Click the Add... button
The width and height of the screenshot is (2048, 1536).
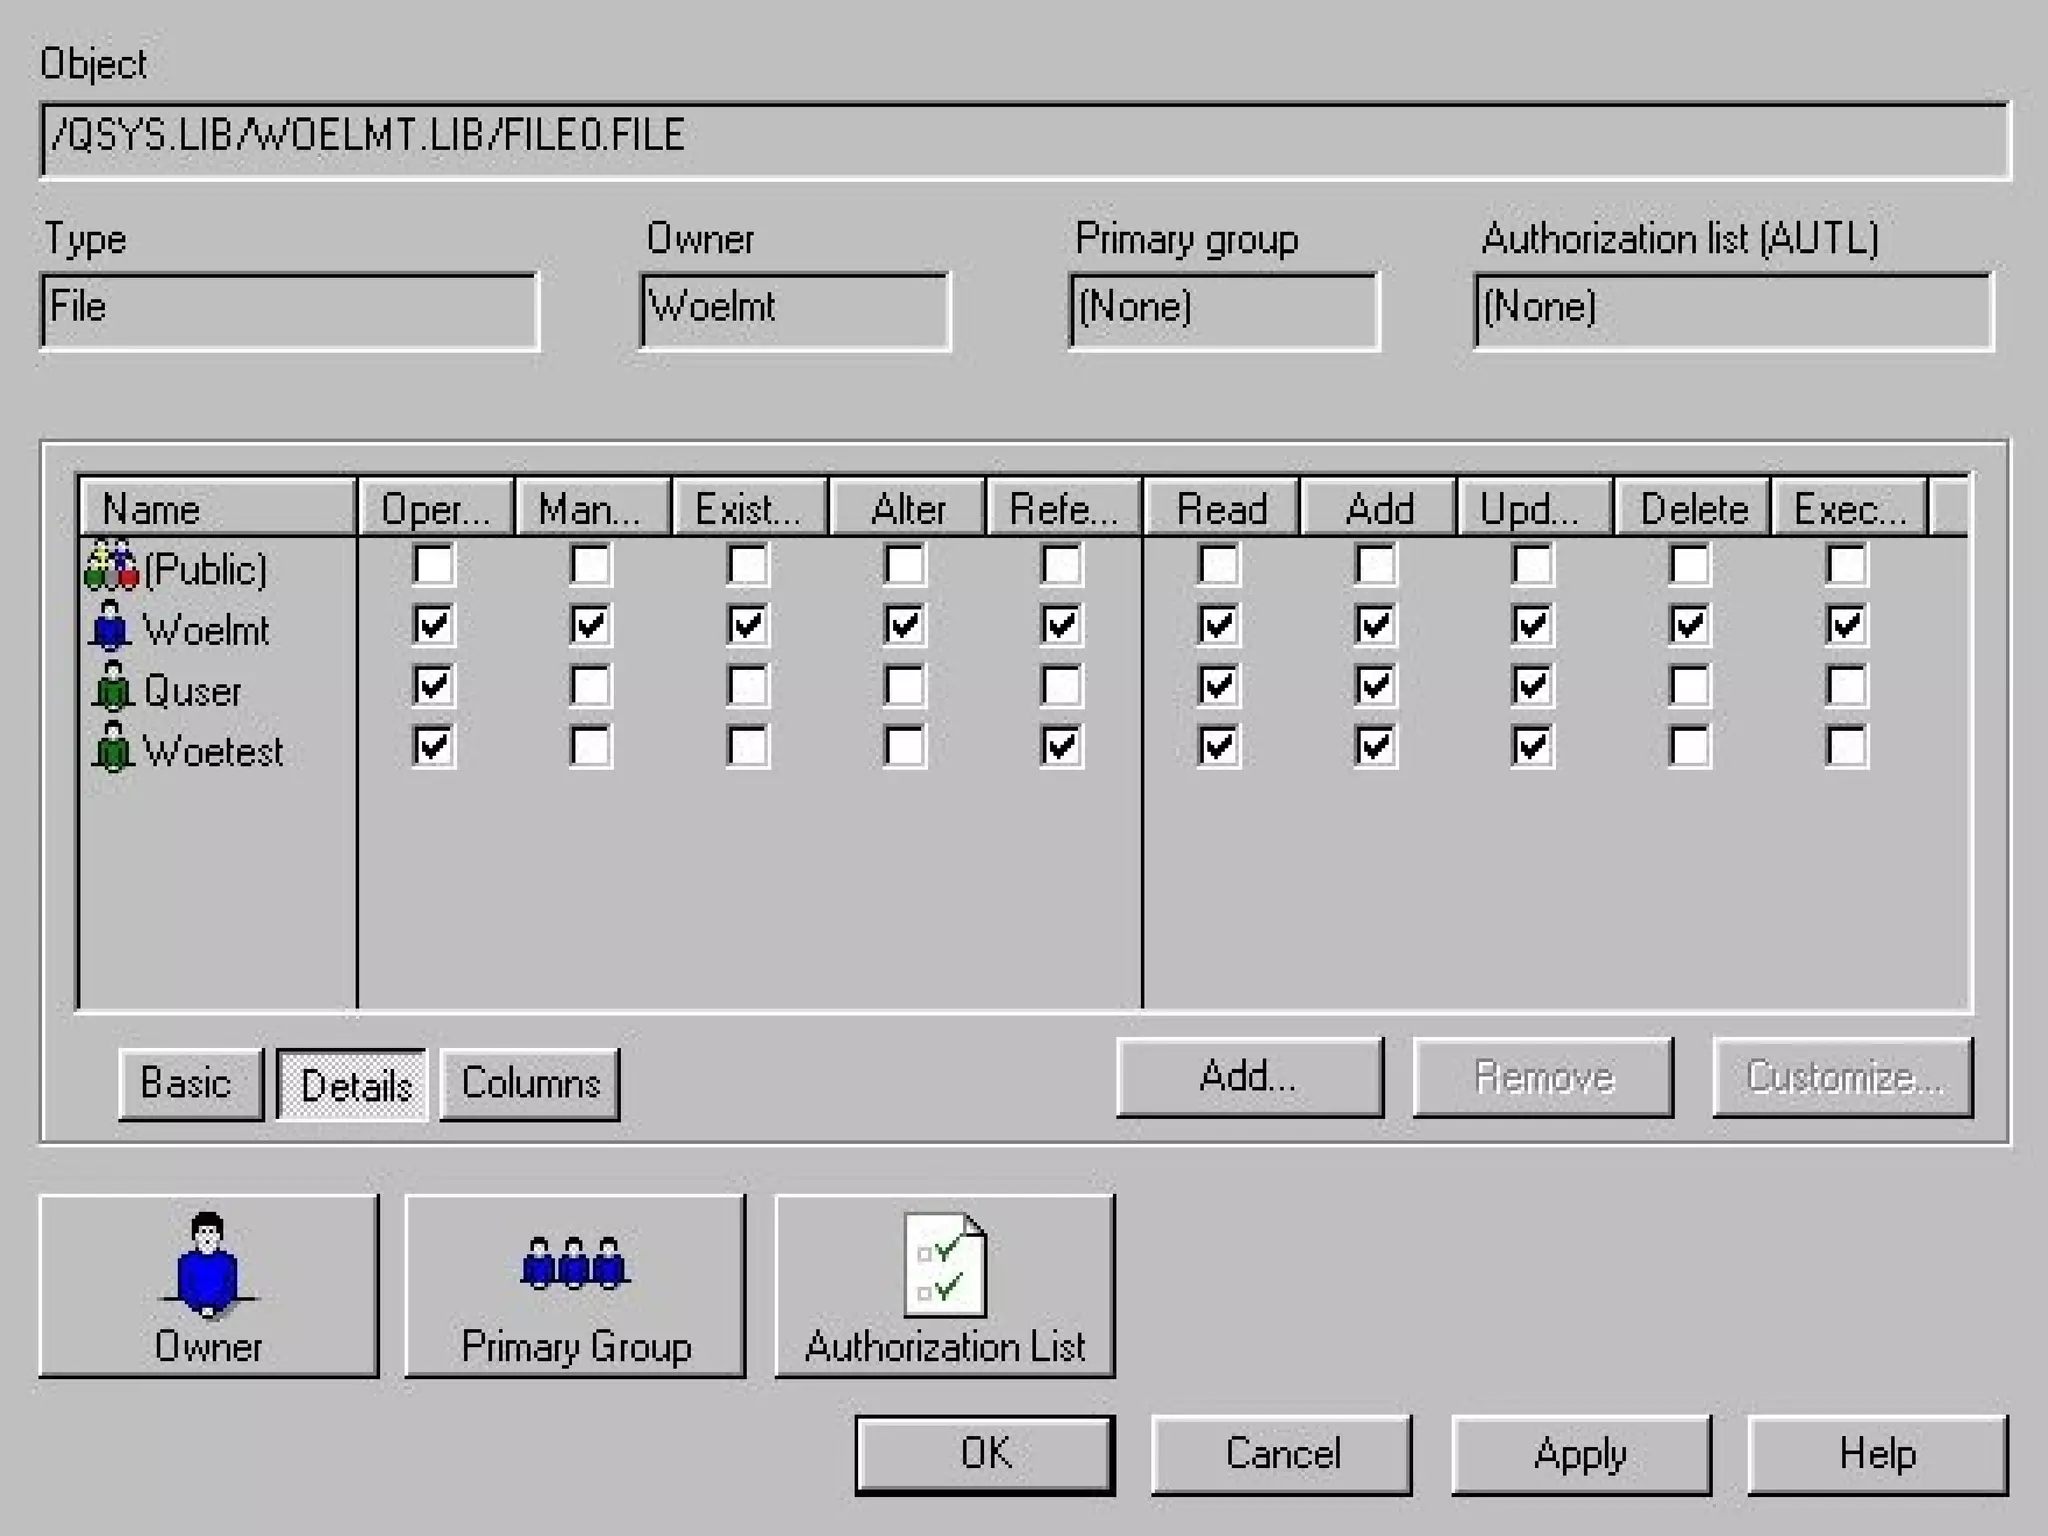coord(1249,1077)
